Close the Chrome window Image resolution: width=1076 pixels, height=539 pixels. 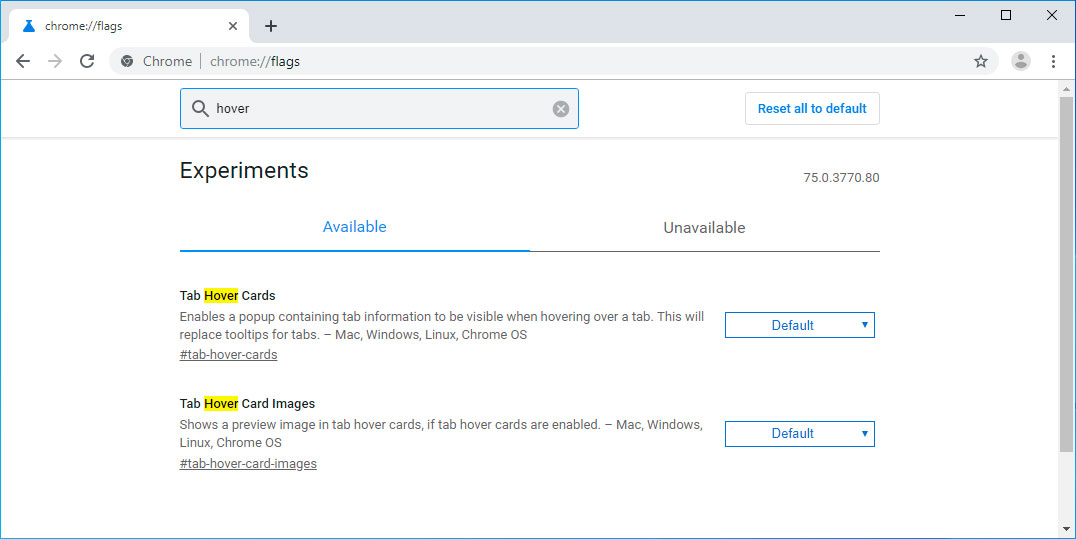click(x=1051, y=15)
